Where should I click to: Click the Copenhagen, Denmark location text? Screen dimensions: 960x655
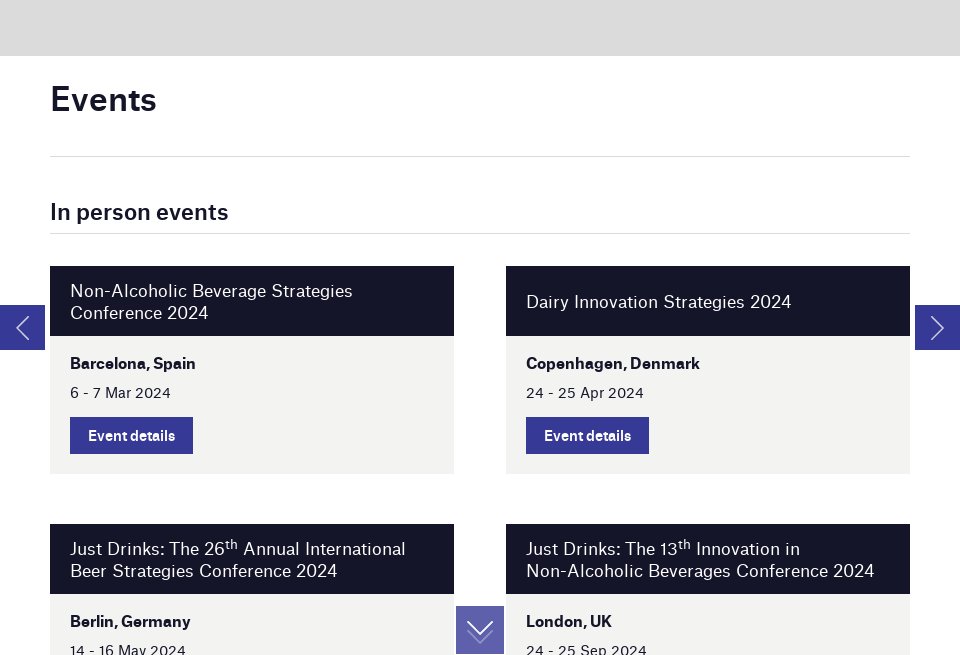tap(612, 364)
